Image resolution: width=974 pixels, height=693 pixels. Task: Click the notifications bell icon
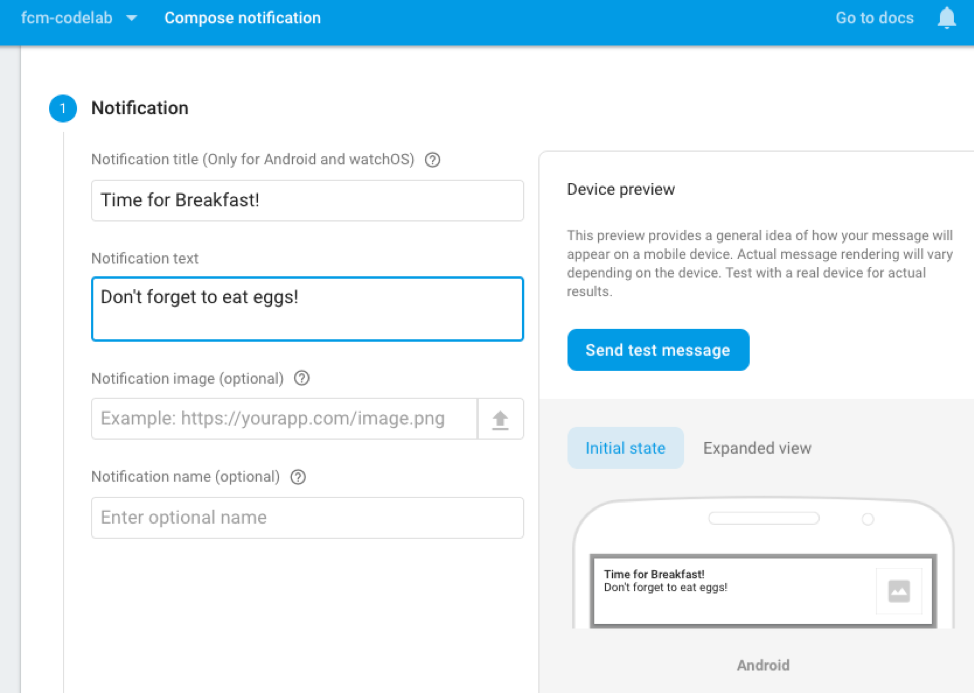[x=946, y=18]
